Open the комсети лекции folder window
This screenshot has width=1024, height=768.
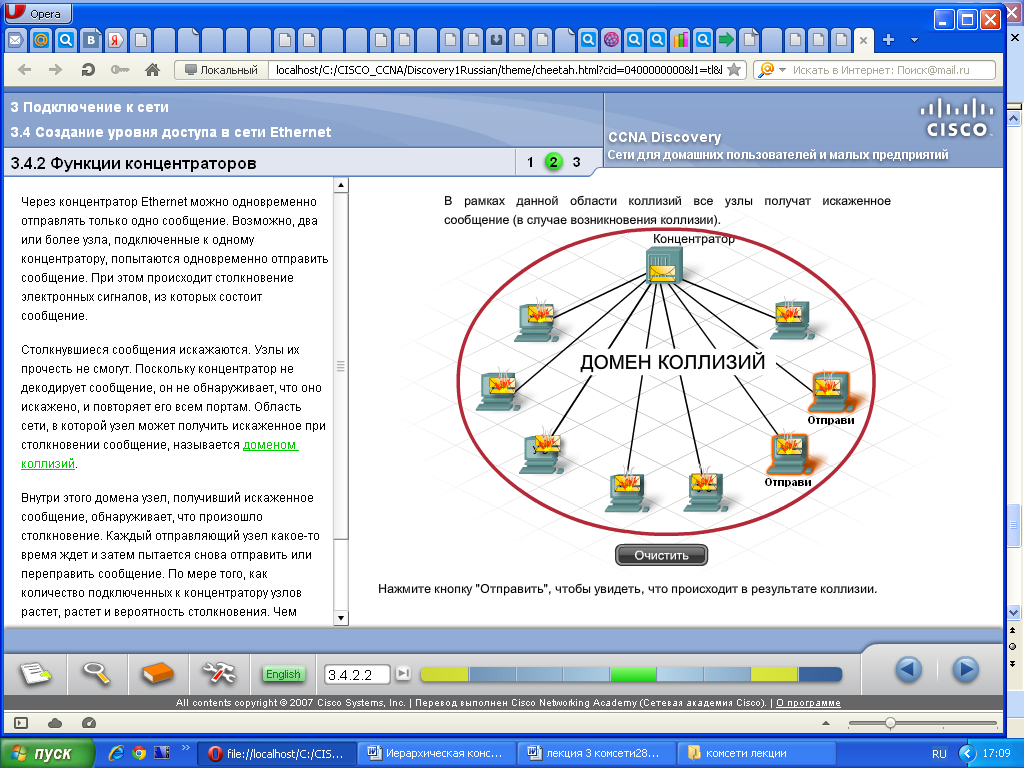(758, 754)
